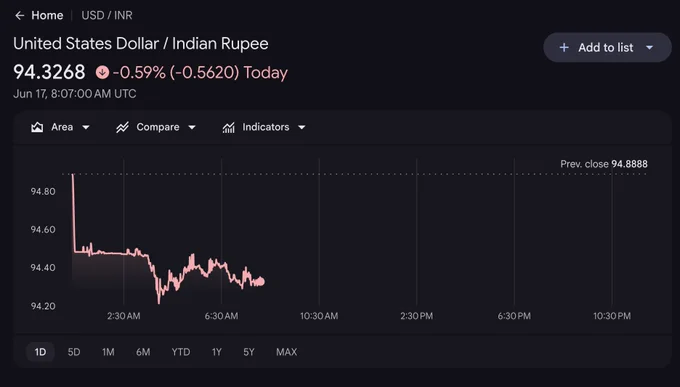
Task: Choose the 6M time range
Action: point(143,352)
